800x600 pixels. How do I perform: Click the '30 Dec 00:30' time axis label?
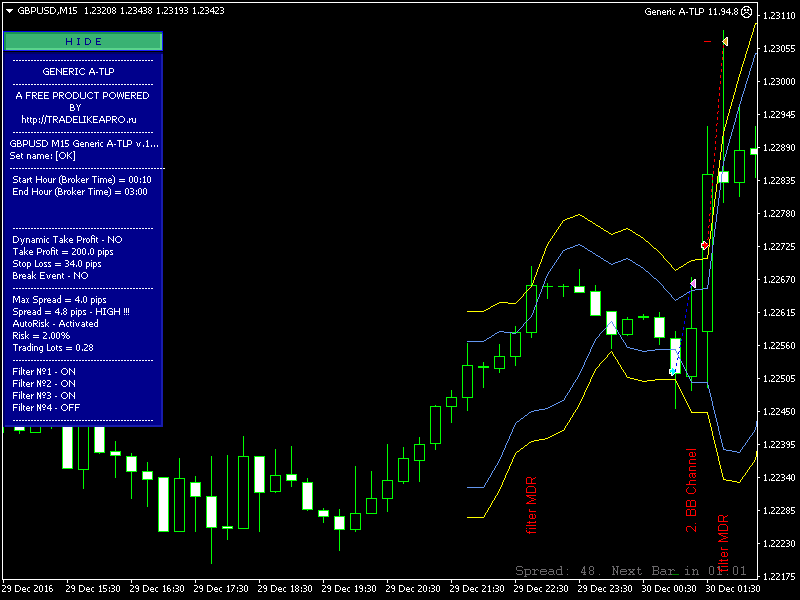(669, 588)
